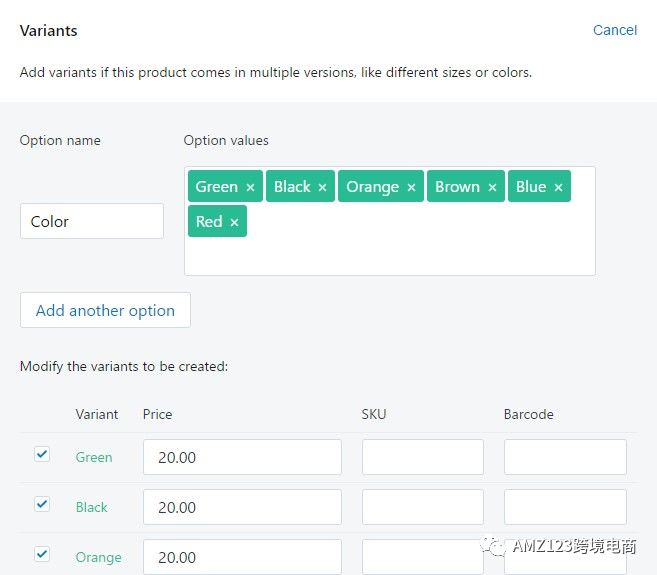Click the Green variant Barcode field
This screenshot has width=657, height=575.
tap(565, 457)
